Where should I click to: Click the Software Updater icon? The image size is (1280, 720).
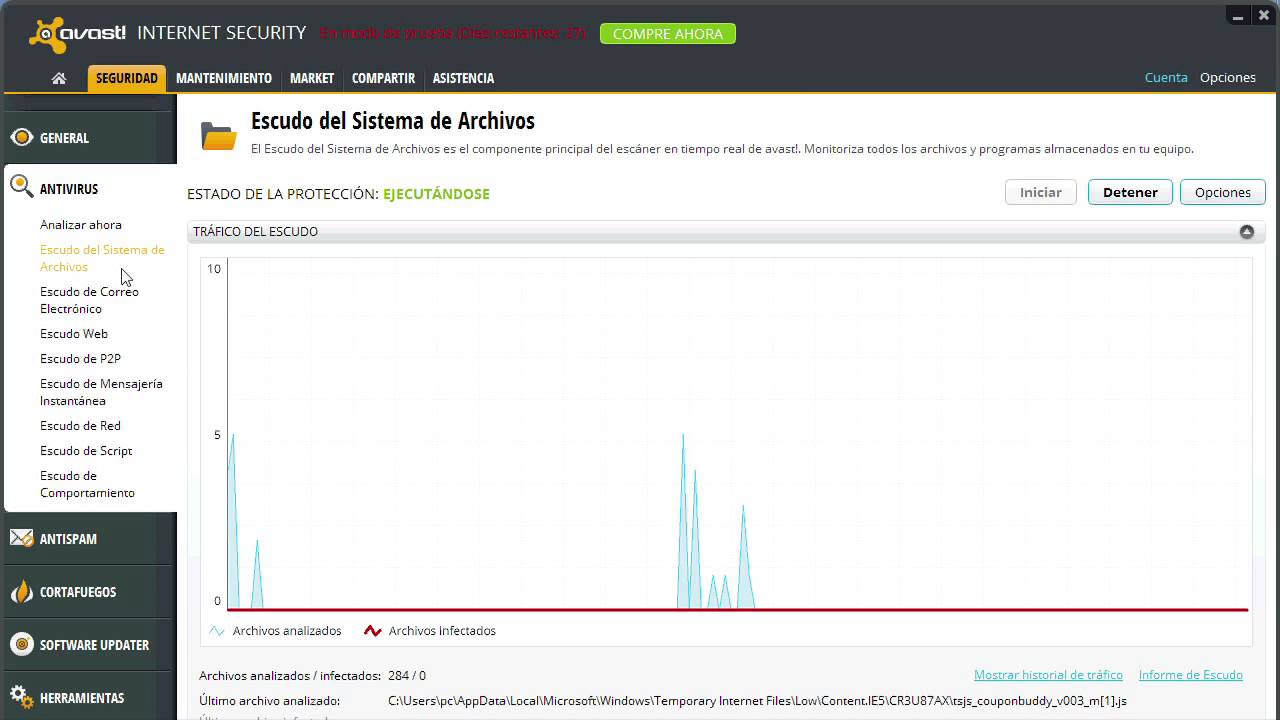(x=21, y=644)
